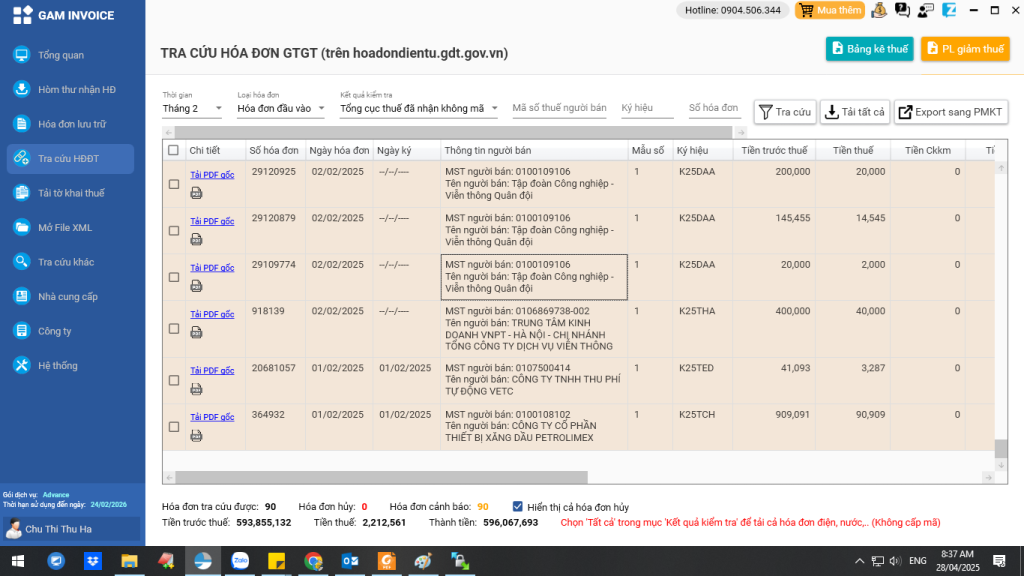
Task: Focus the Ký hiệu filter field
Action: pyautogui.click(x=647, y=108)
